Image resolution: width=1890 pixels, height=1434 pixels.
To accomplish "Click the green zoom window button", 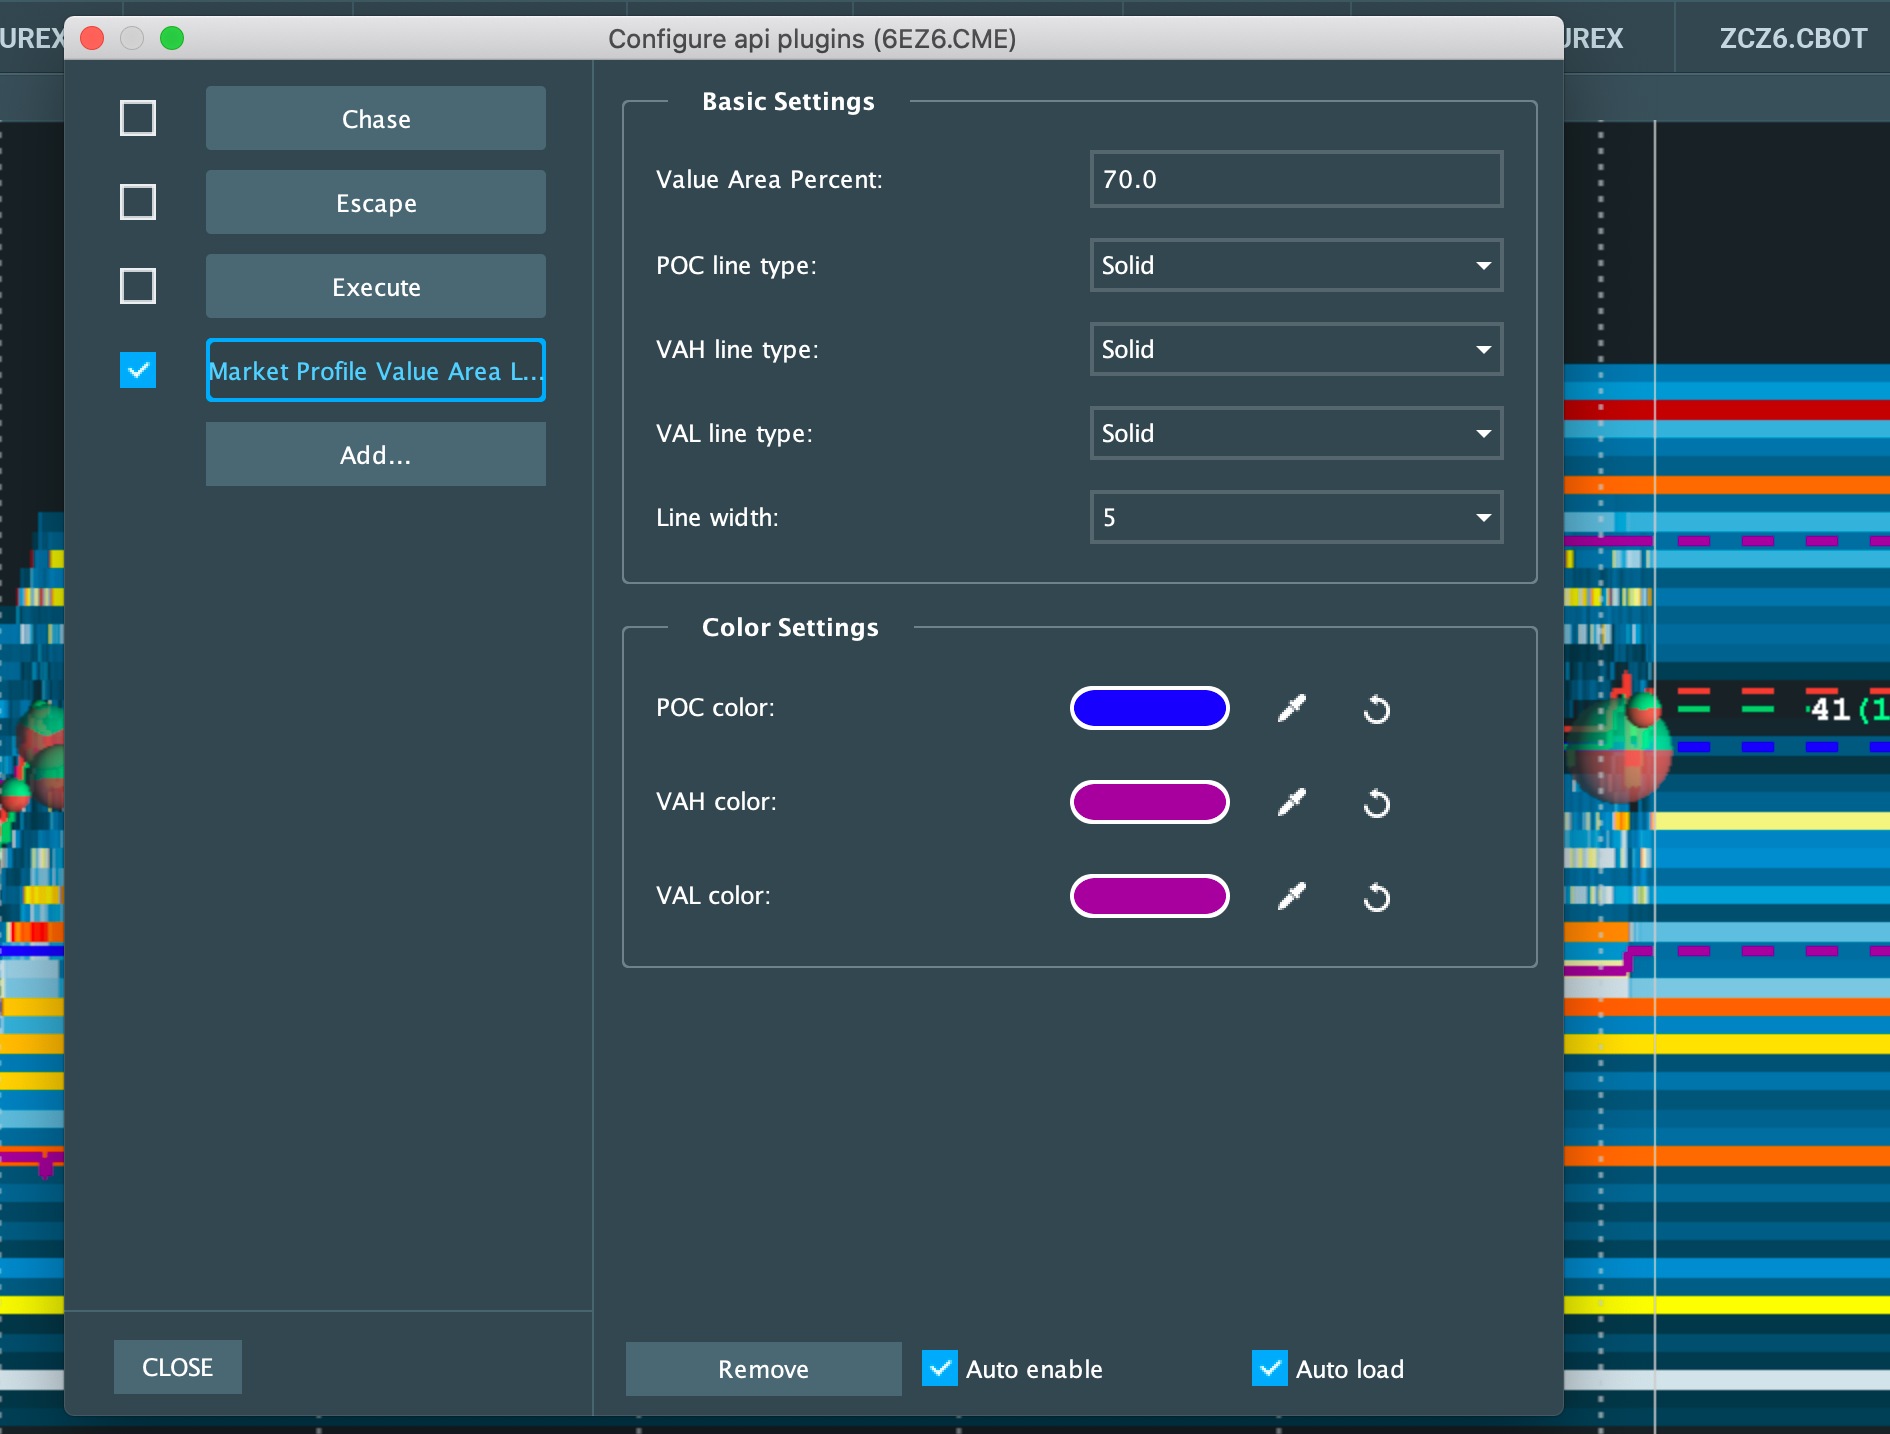I will (x=172, y=38).
